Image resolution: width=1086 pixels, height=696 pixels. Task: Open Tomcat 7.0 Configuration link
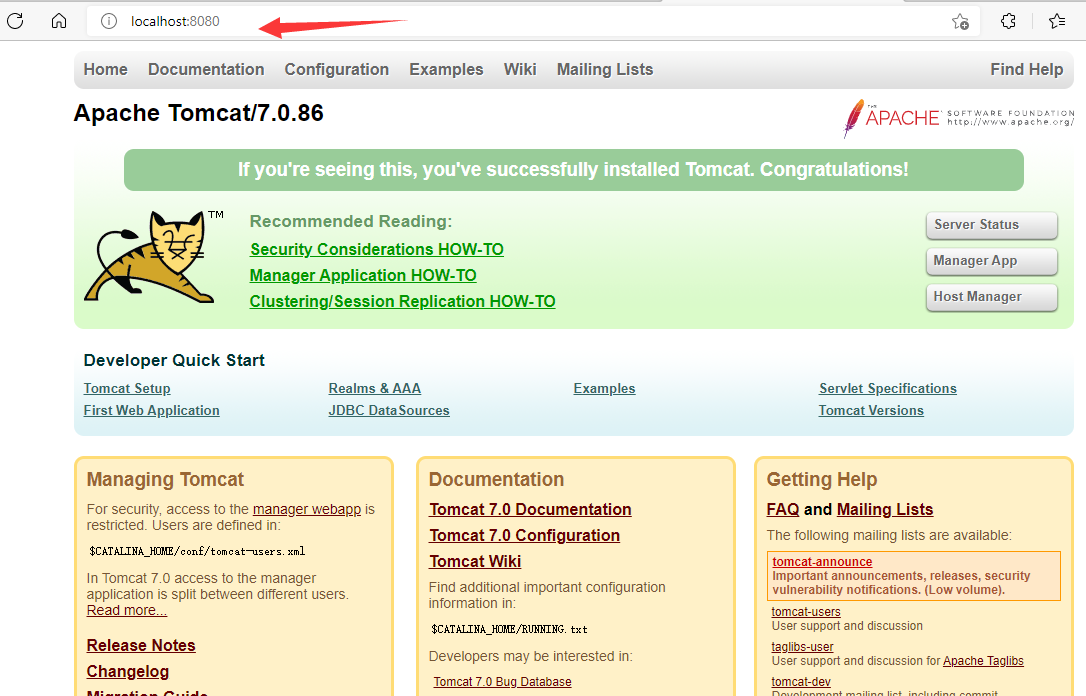pyautogui.click(x=524, y=535)
